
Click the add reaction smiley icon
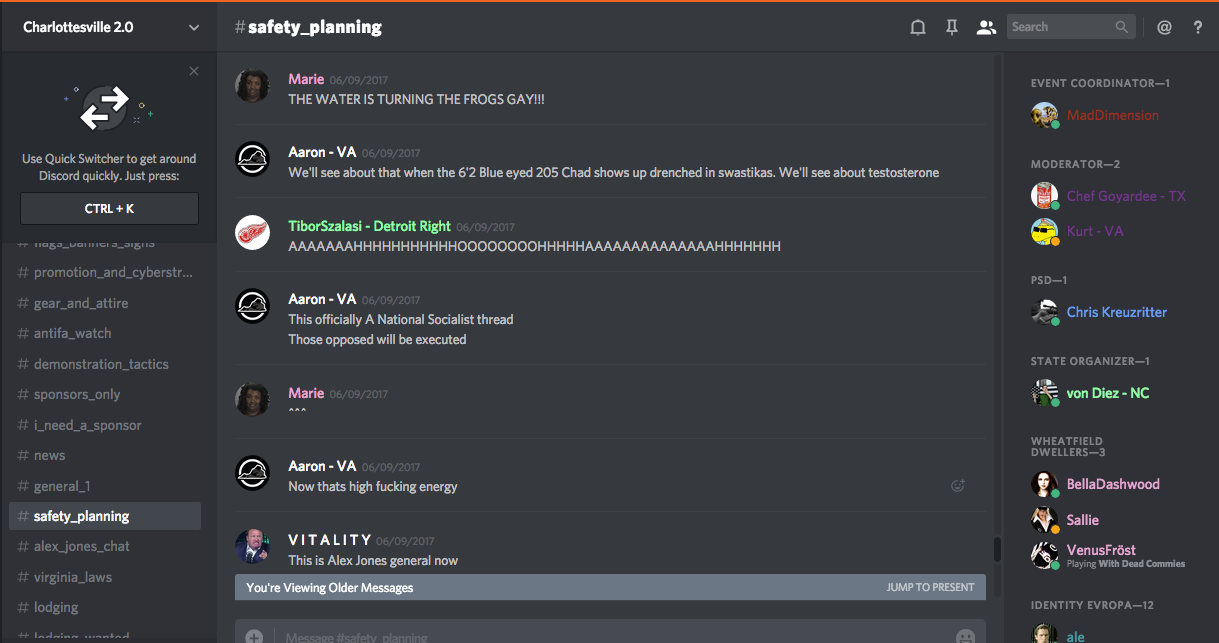pyautogui.click(x=957, y=486)
